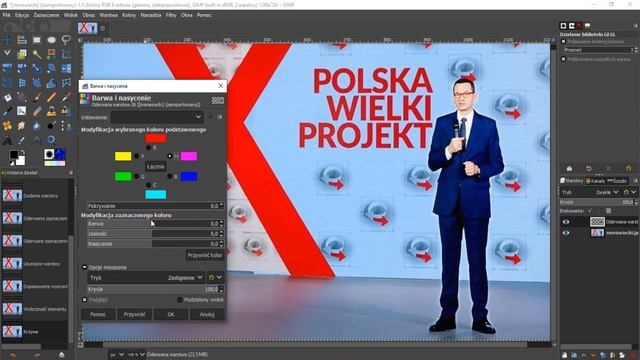Switch to the Ścieżki tab
This screenshot has width=640, height=360.
(617, 181)
